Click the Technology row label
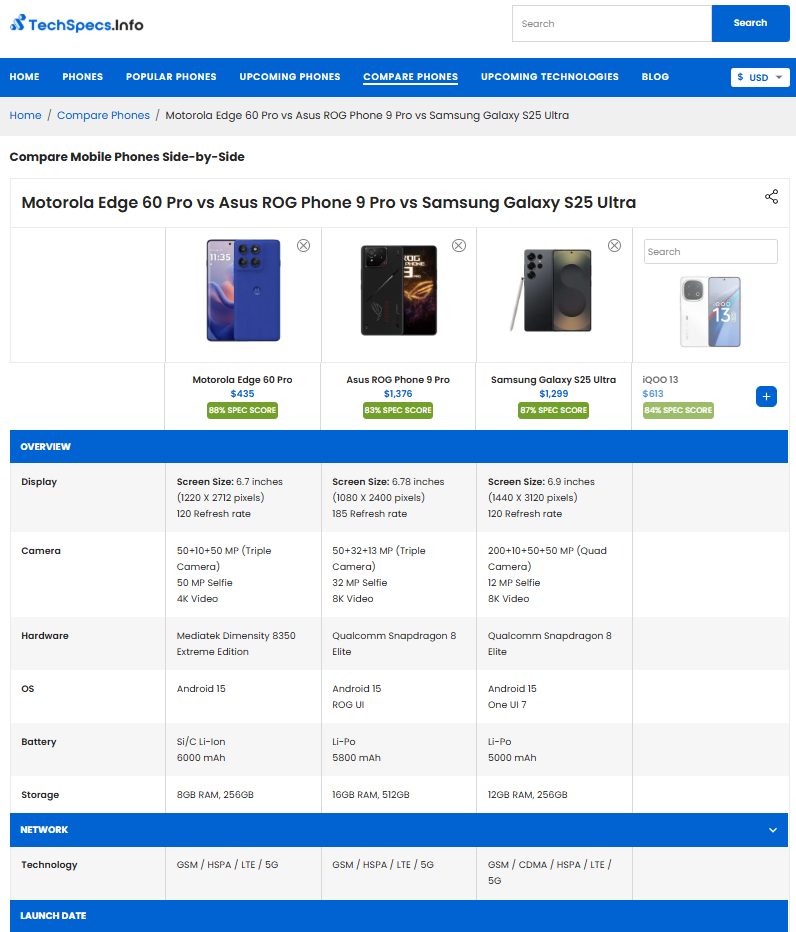Image resolution: width=796 pixels, height=932 pixels. point(49,864)
